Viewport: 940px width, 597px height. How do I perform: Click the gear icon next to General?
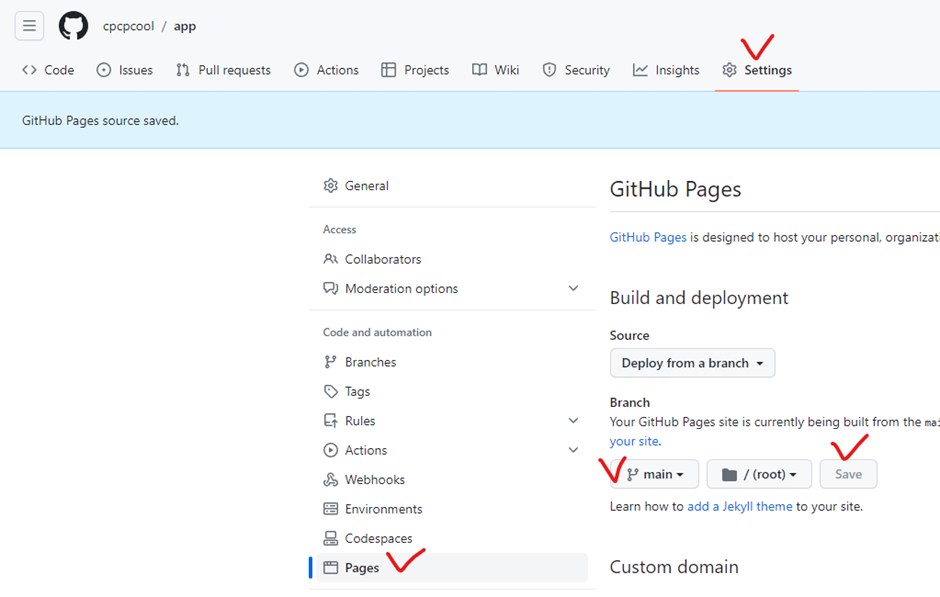330,186
